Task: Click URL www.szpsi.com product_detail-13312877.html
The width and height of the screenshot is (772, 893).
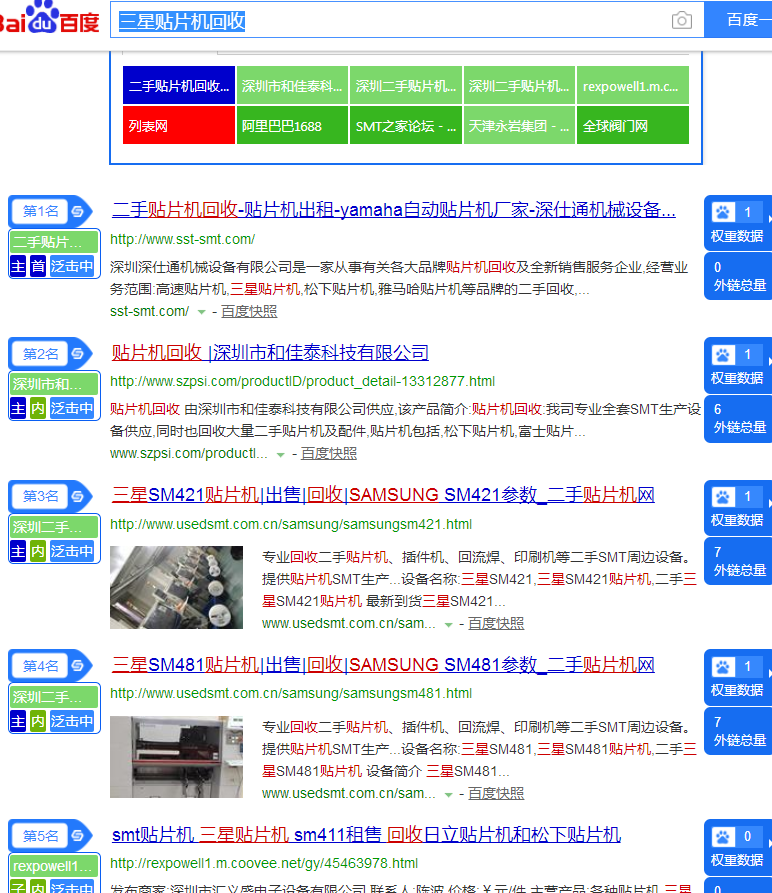Action: (302, 381)
